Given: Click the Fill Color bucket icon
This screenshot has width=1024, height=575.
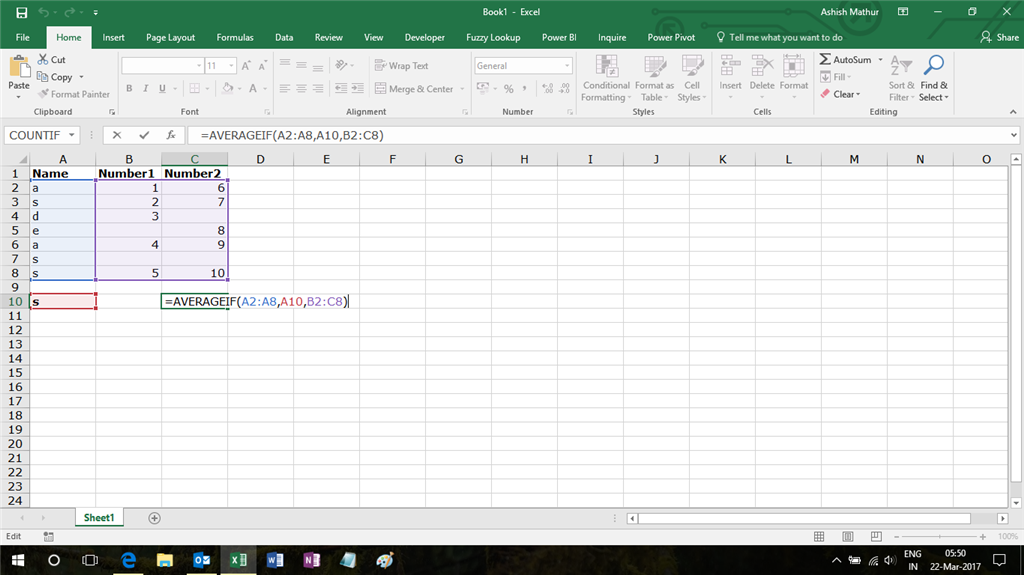Looking at the screenshot, I should pyautogui.click(x=227, y=88).
